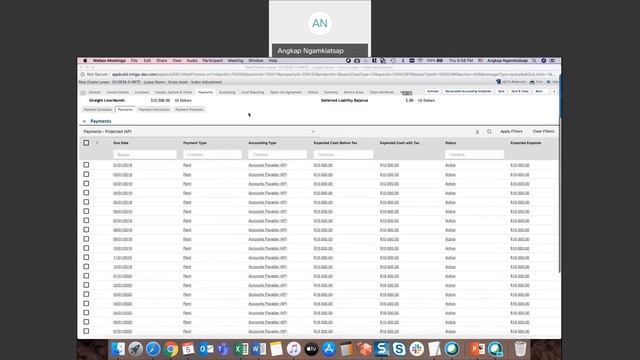
Task: Open the Meeting menu
Action: [x=236, y=60]
